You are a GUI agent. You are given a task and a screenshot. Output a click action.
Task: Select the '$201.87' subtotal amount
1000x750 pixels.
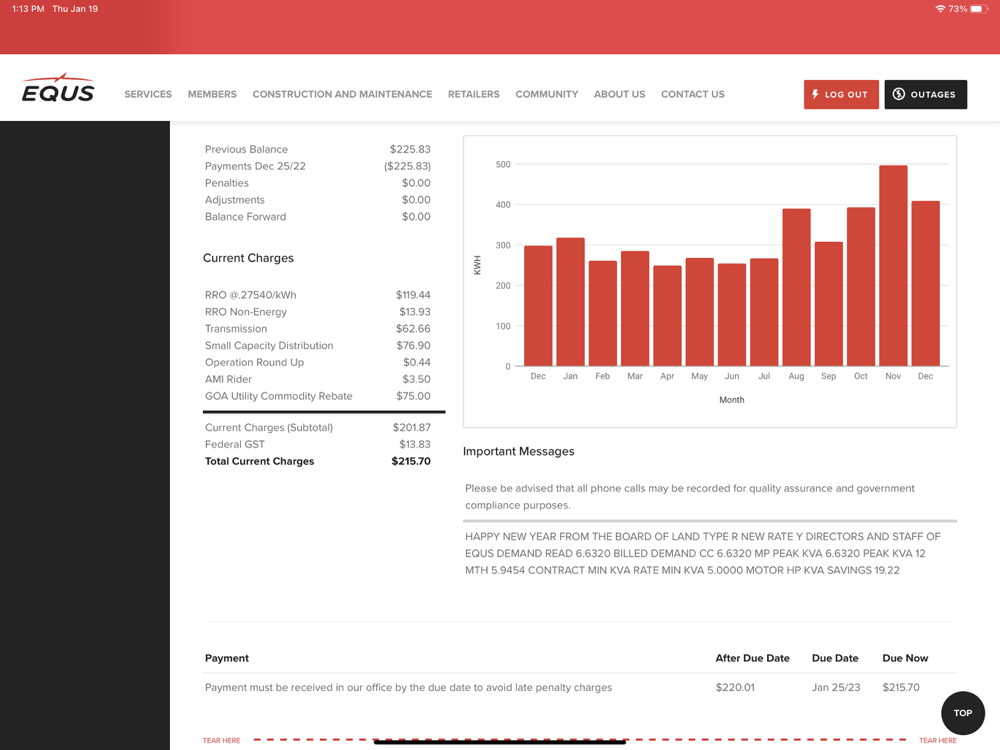coord(411,427)
